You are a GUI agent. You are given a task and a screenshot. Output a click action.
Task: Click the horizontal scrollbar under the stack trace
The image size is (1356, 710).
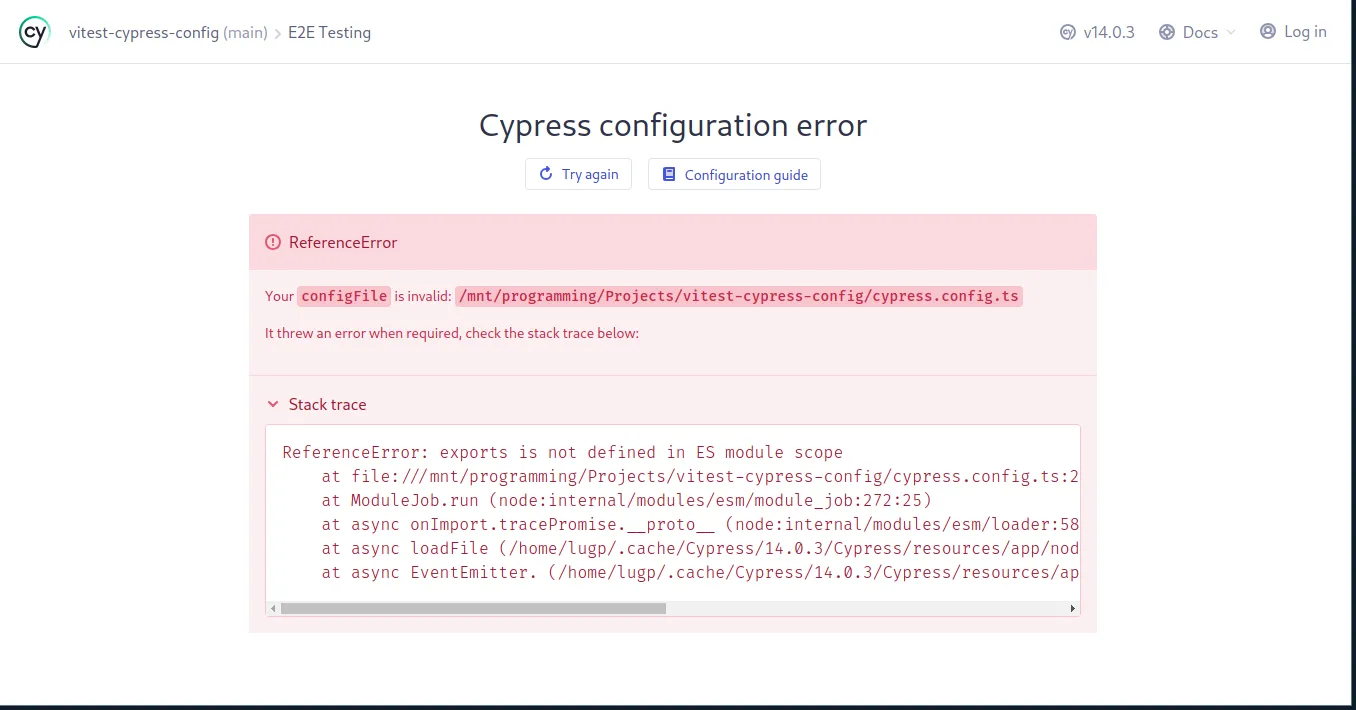click(473, 607)
